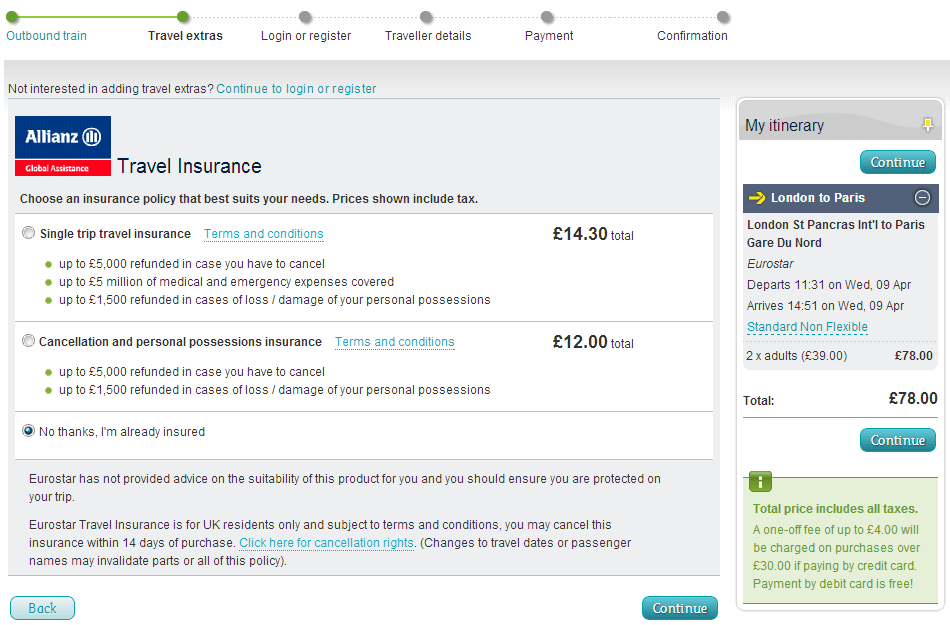Click the Back button
The width and height of the screenshot is (950, 625).
coord(42,608)
